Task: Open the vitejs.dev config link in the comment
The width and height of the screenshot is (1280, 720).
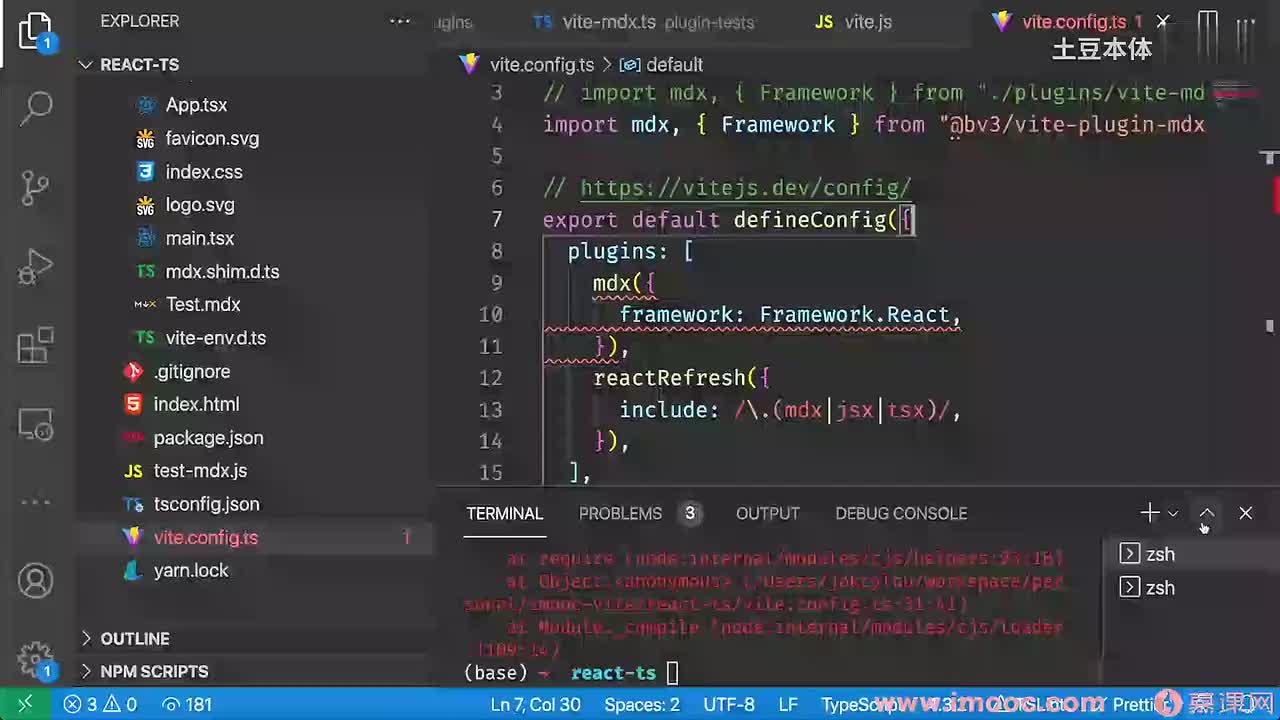Action: 745,188
